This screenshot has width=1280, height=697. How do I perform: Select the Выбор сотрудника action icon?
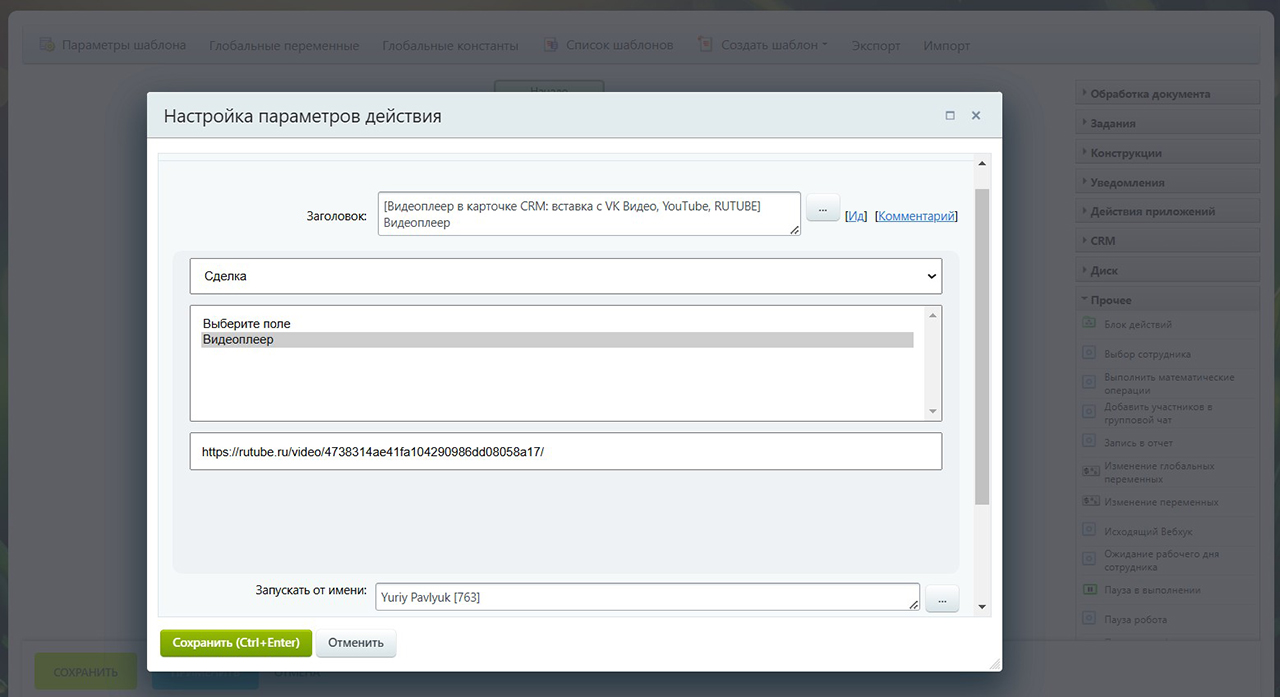pyautogui.click(x=1090, y=354)
